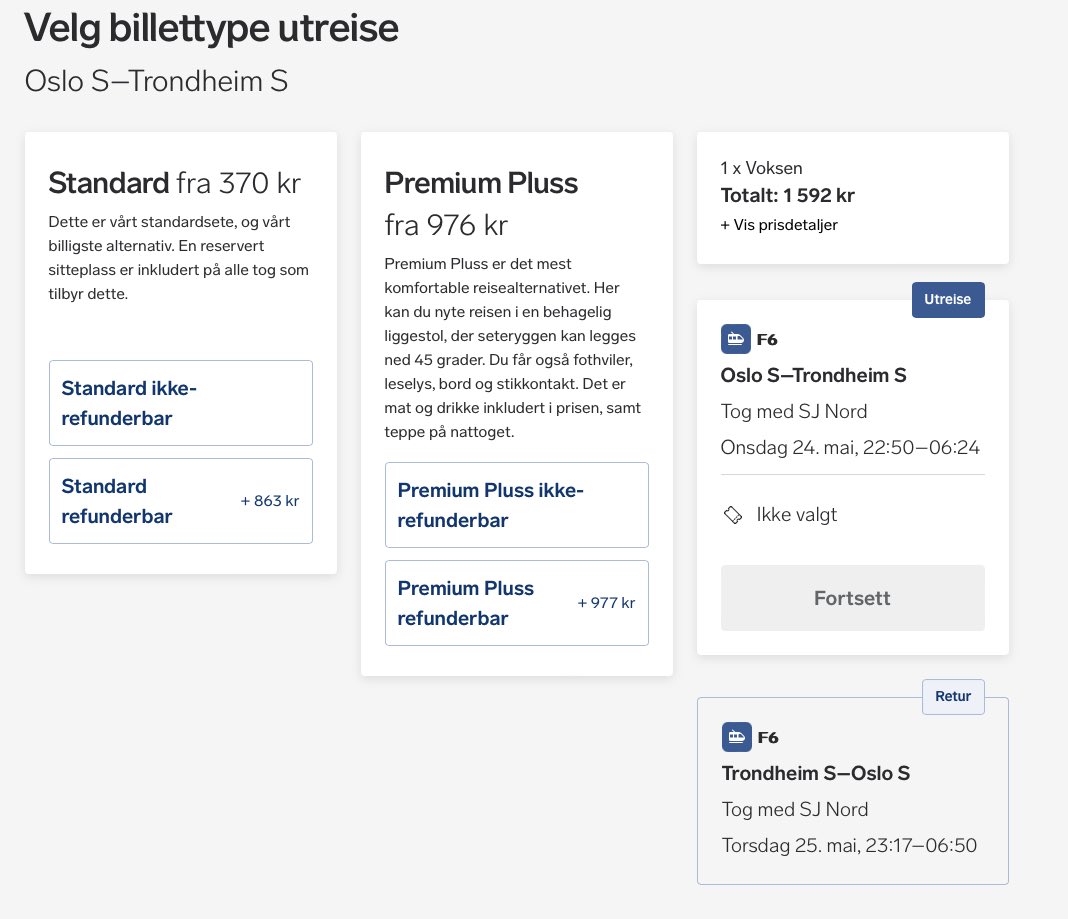
Task: Click the ticket tag icon next to Ikke valgt
Action: 733,513
